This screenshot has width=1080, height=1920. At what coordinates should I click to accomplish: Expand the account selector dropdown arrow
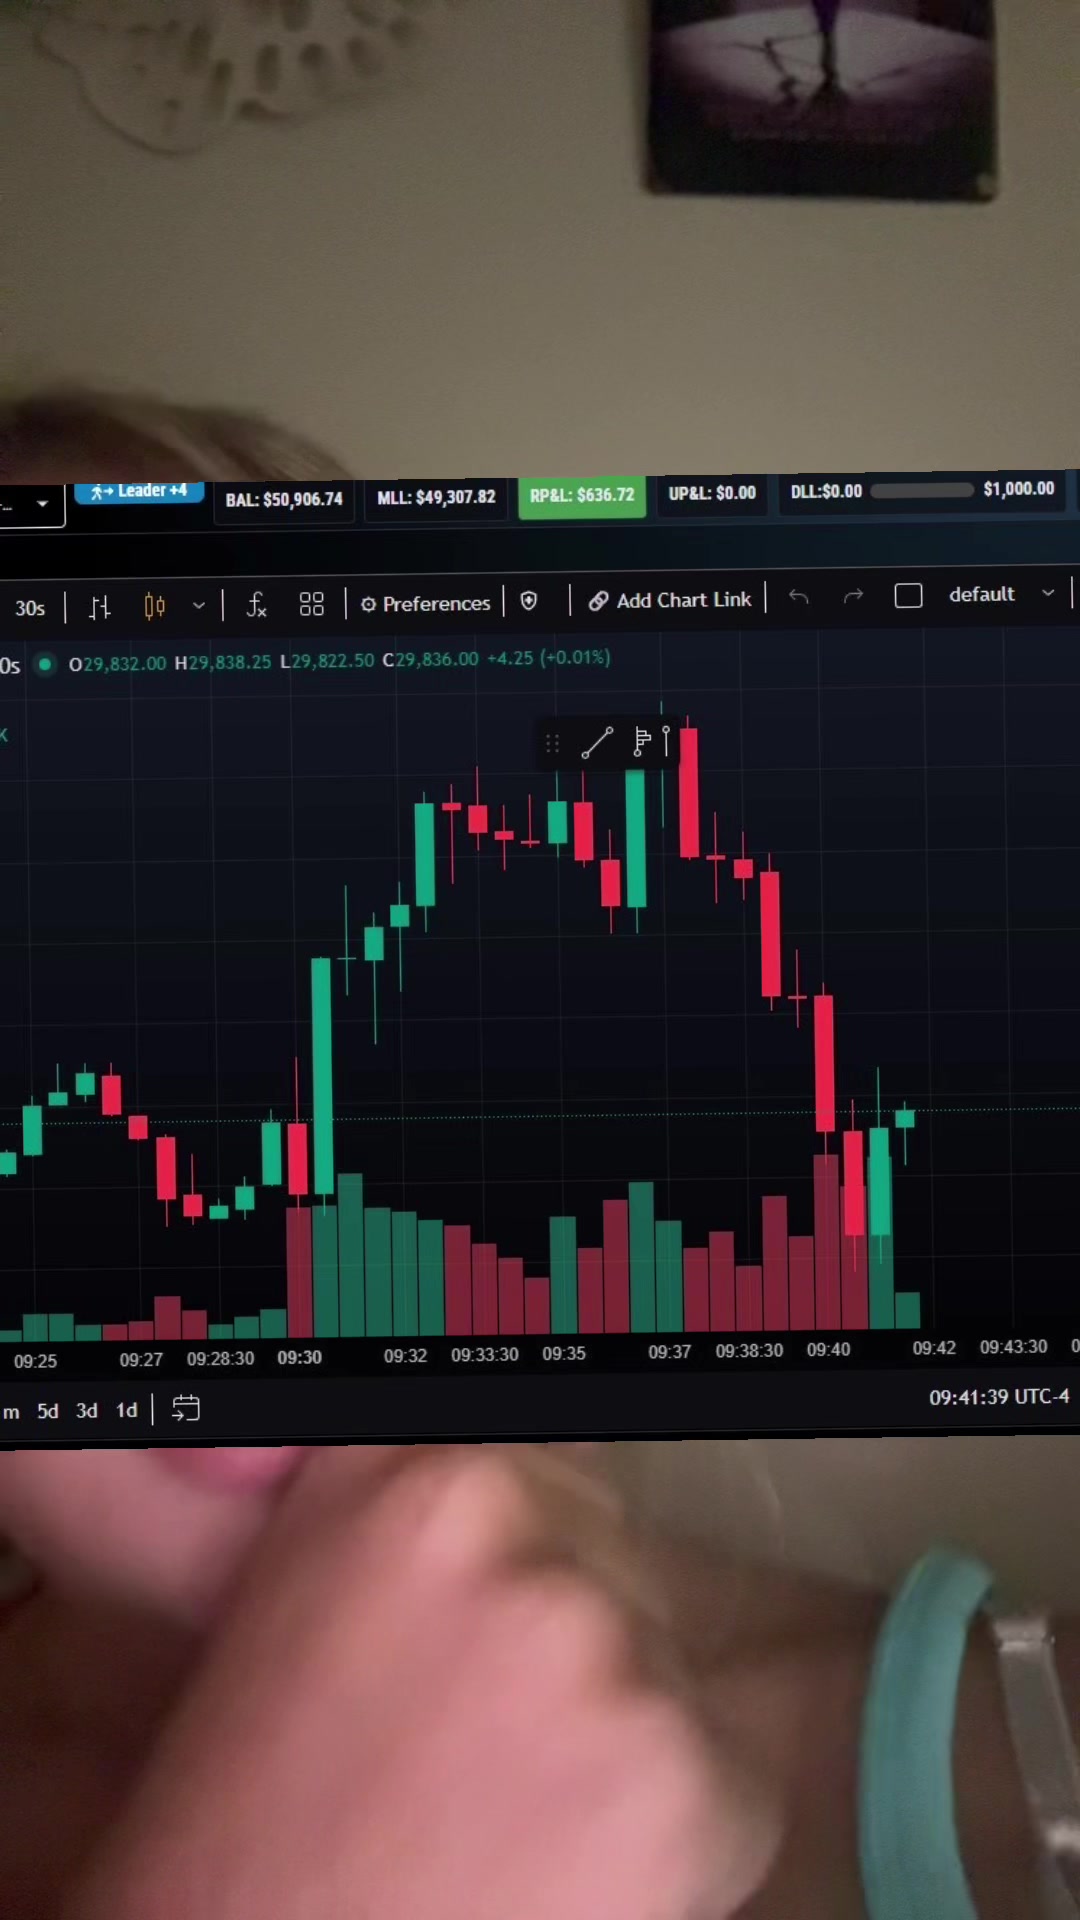tap(42, 504)
